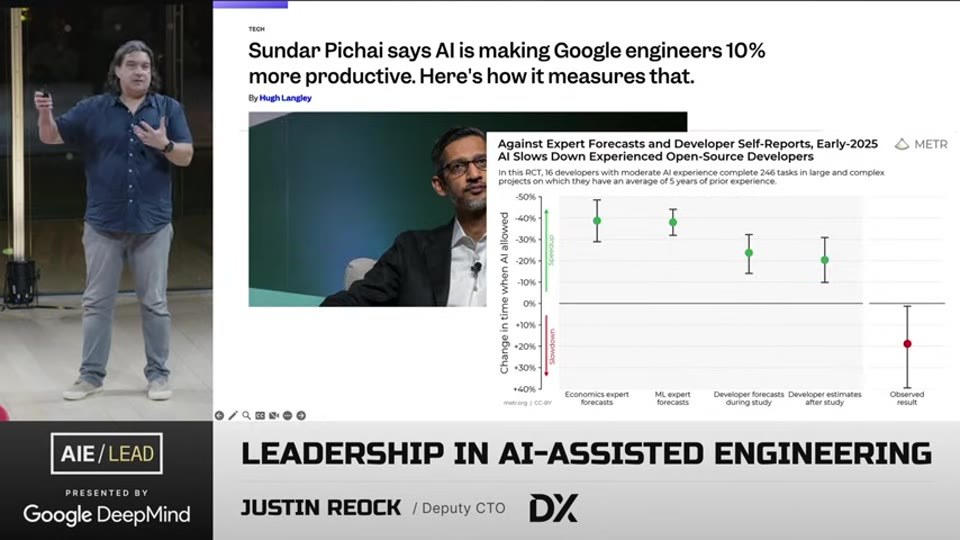Click the Google DeepMind logo
The width and height of the screenshot is (960, 540).
tap(107, 515)
